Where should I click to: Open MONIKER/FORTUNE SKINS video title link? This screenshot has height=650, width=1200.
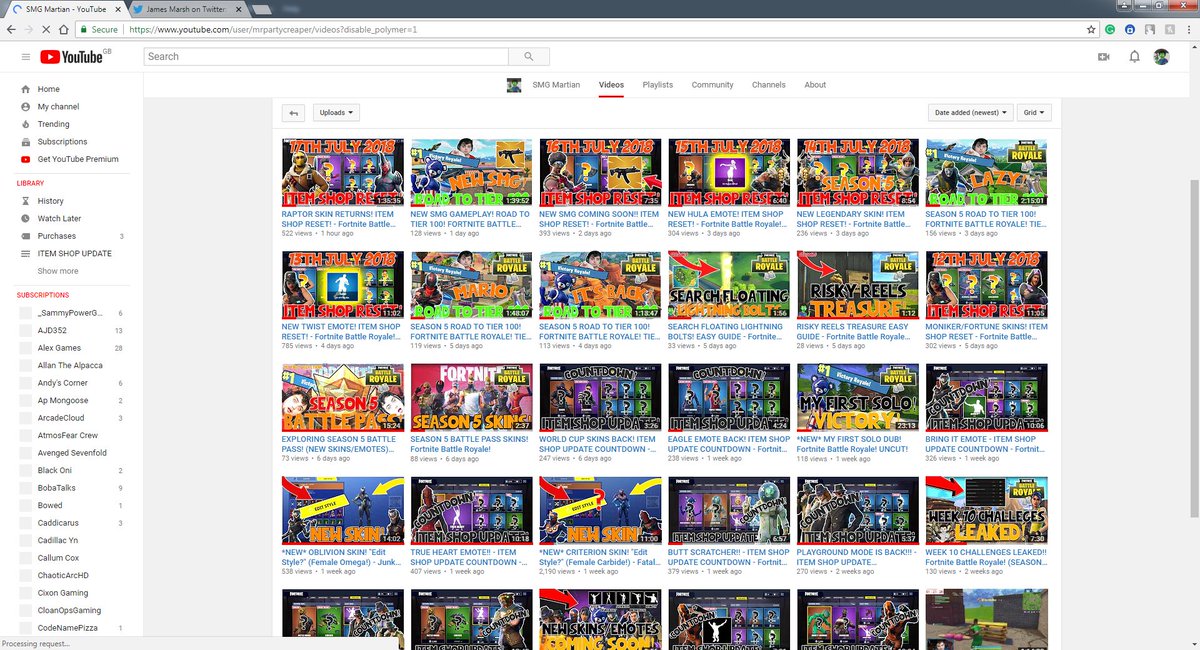986,331
